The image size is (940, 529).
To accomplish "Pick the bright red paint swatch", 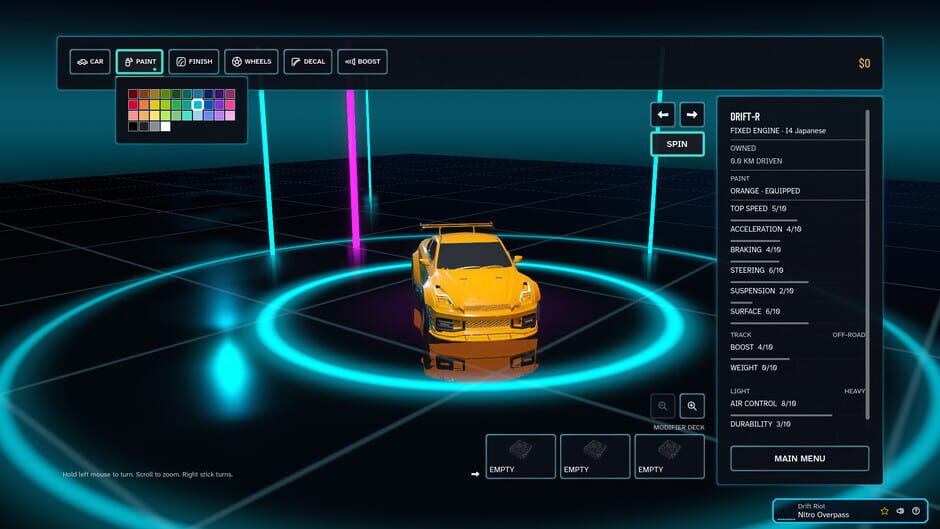I will click(133, 105).
